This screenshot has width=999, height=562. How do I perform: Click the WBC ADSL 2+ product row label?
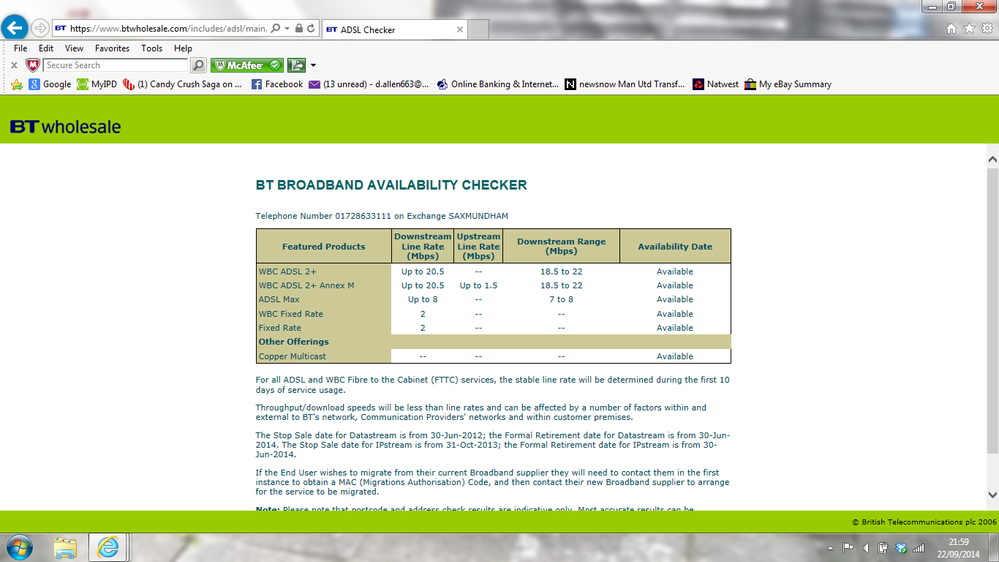click(287, 271)
